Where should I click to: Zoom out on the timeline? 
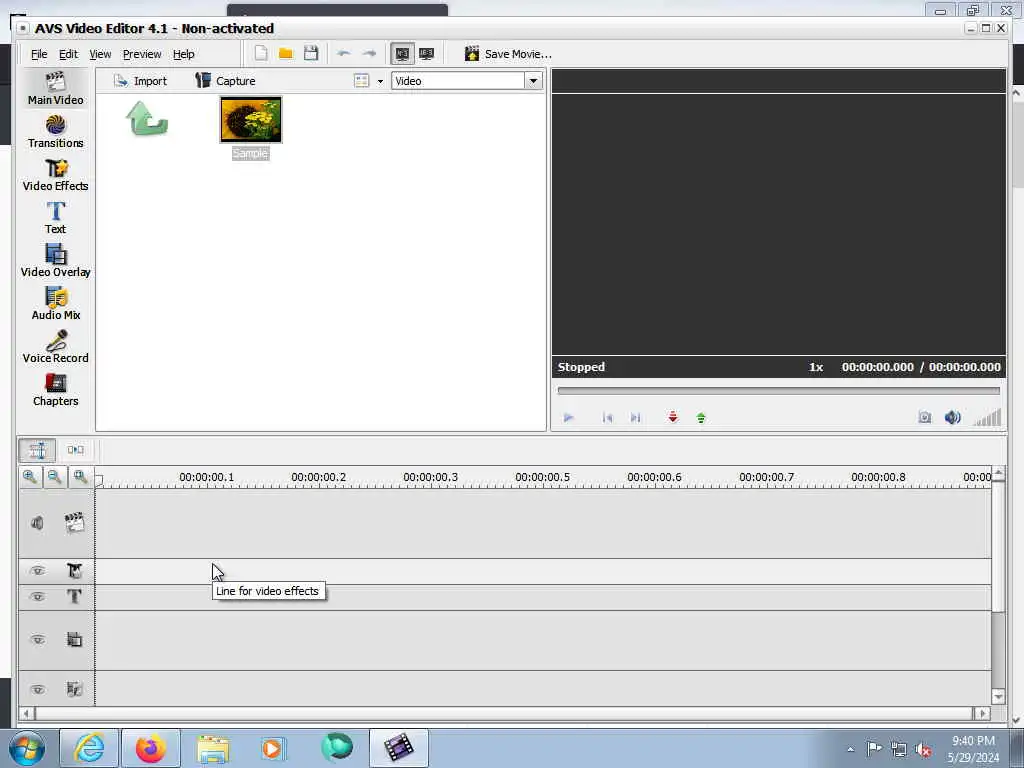pyautogui.click(x=55, y=477)
